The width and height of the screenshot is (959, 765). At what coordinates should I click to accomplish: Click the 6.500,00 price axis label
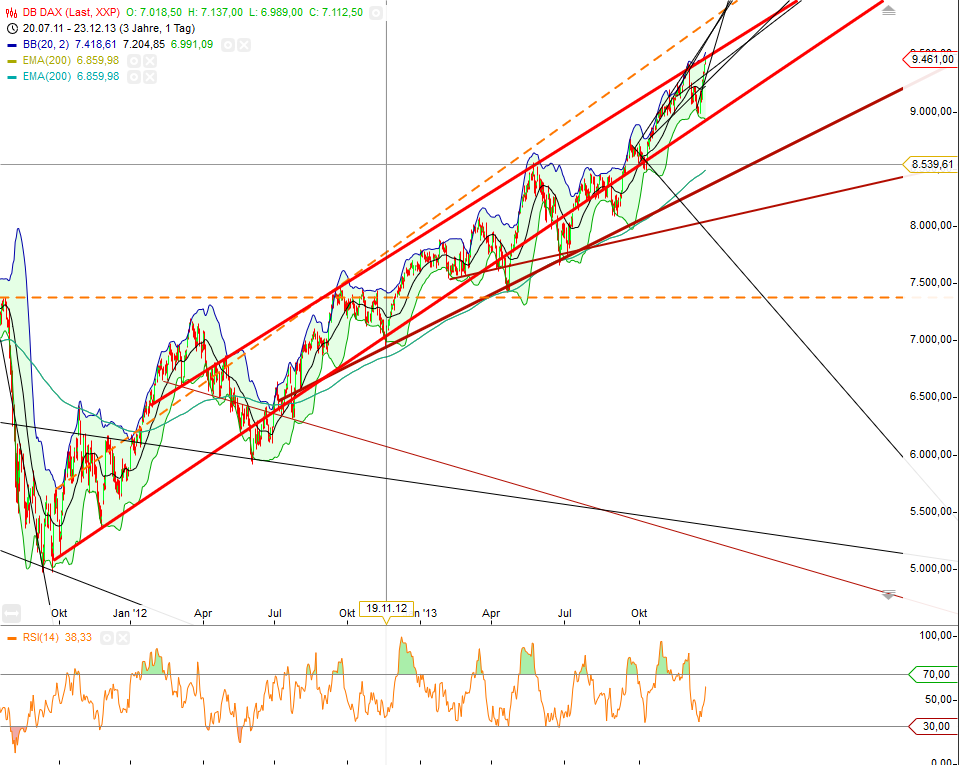click(932, 397)
